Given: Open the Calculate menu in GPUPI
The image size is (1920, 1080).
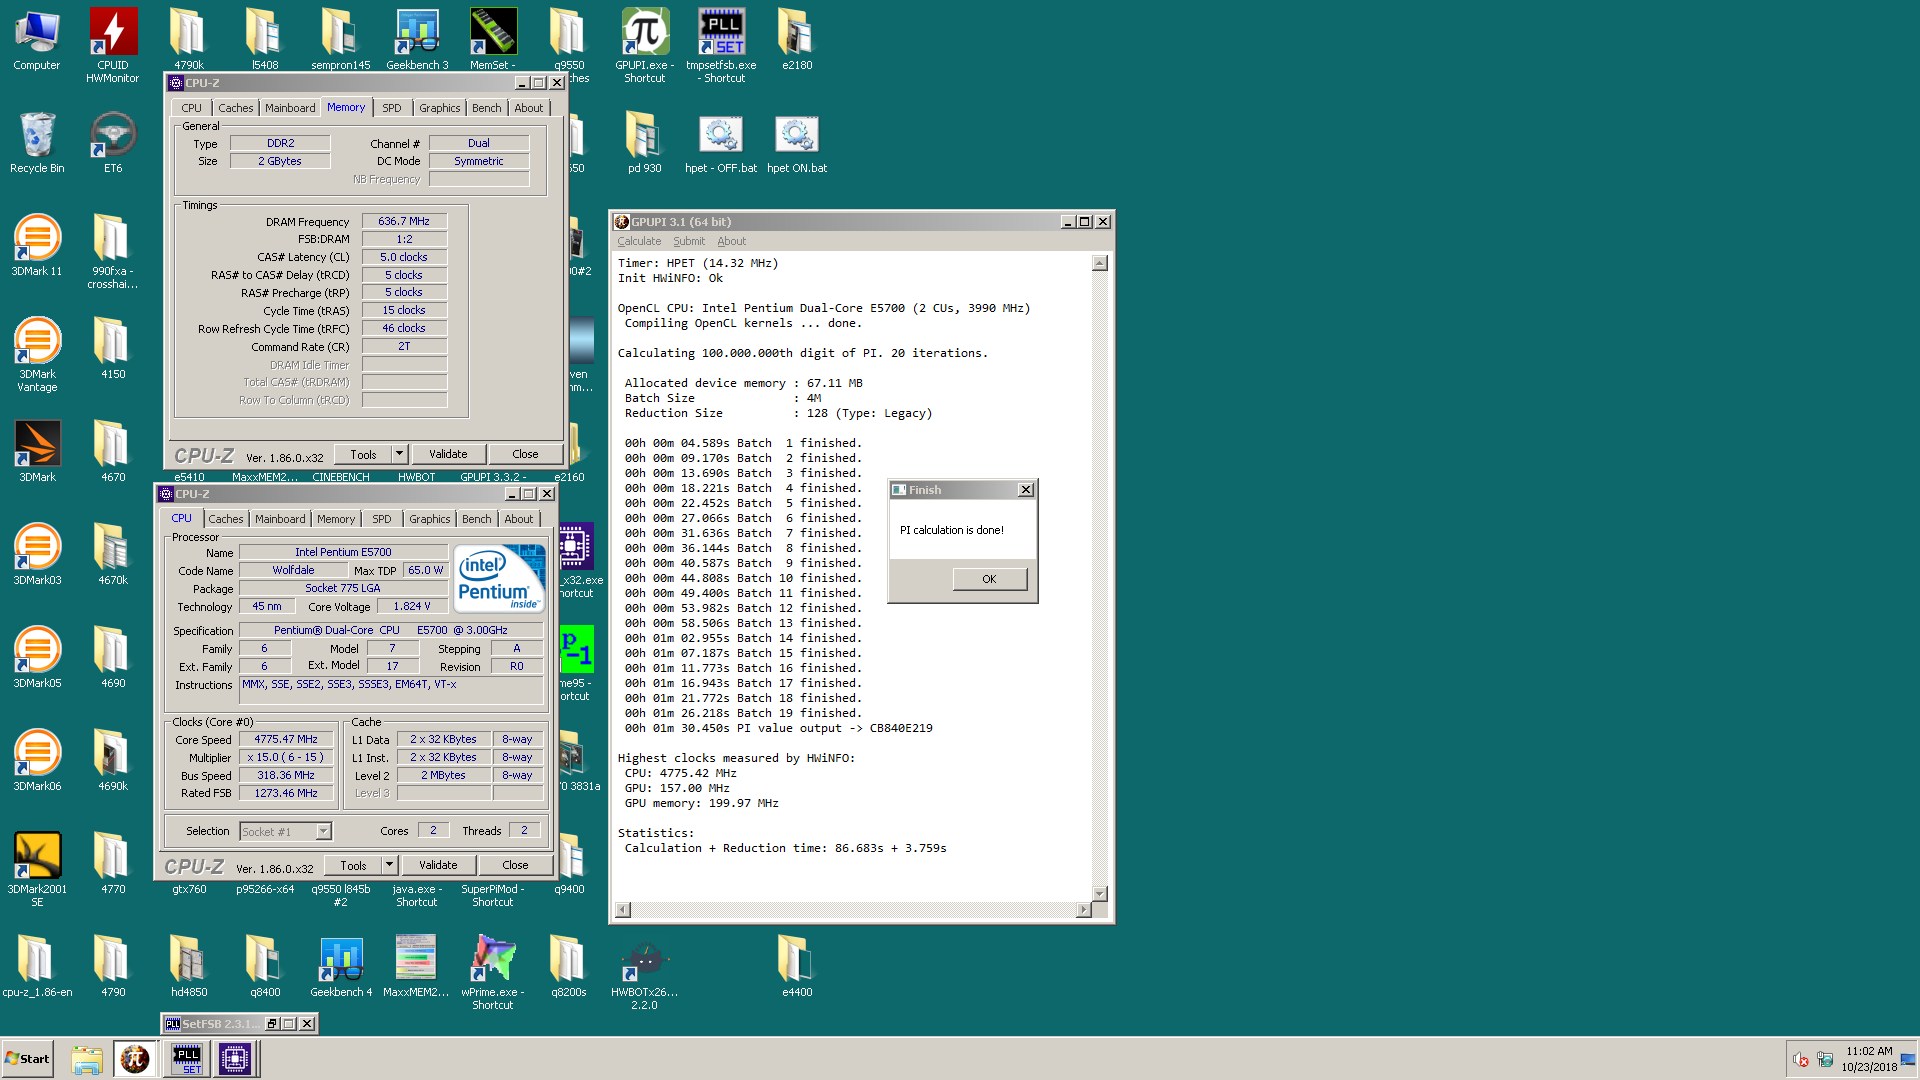Looking at the screenshot, I should tap(639, 241).
